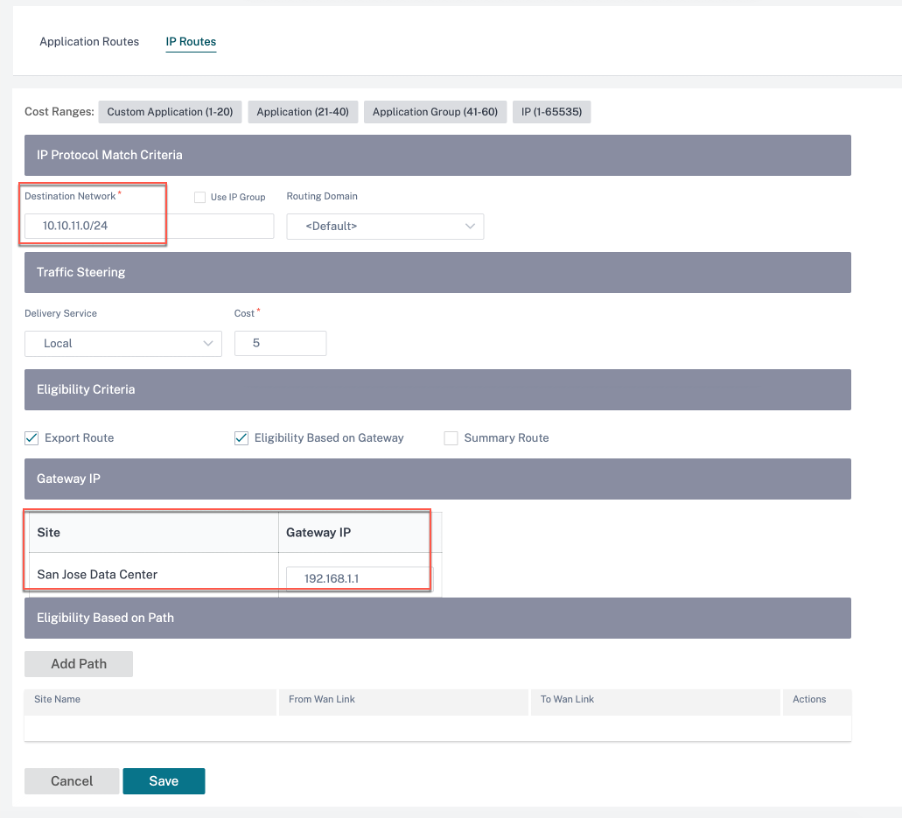Click the IP (1-65535) cost range tag
The image size is (902, 818).
click(x=552, y=112)
